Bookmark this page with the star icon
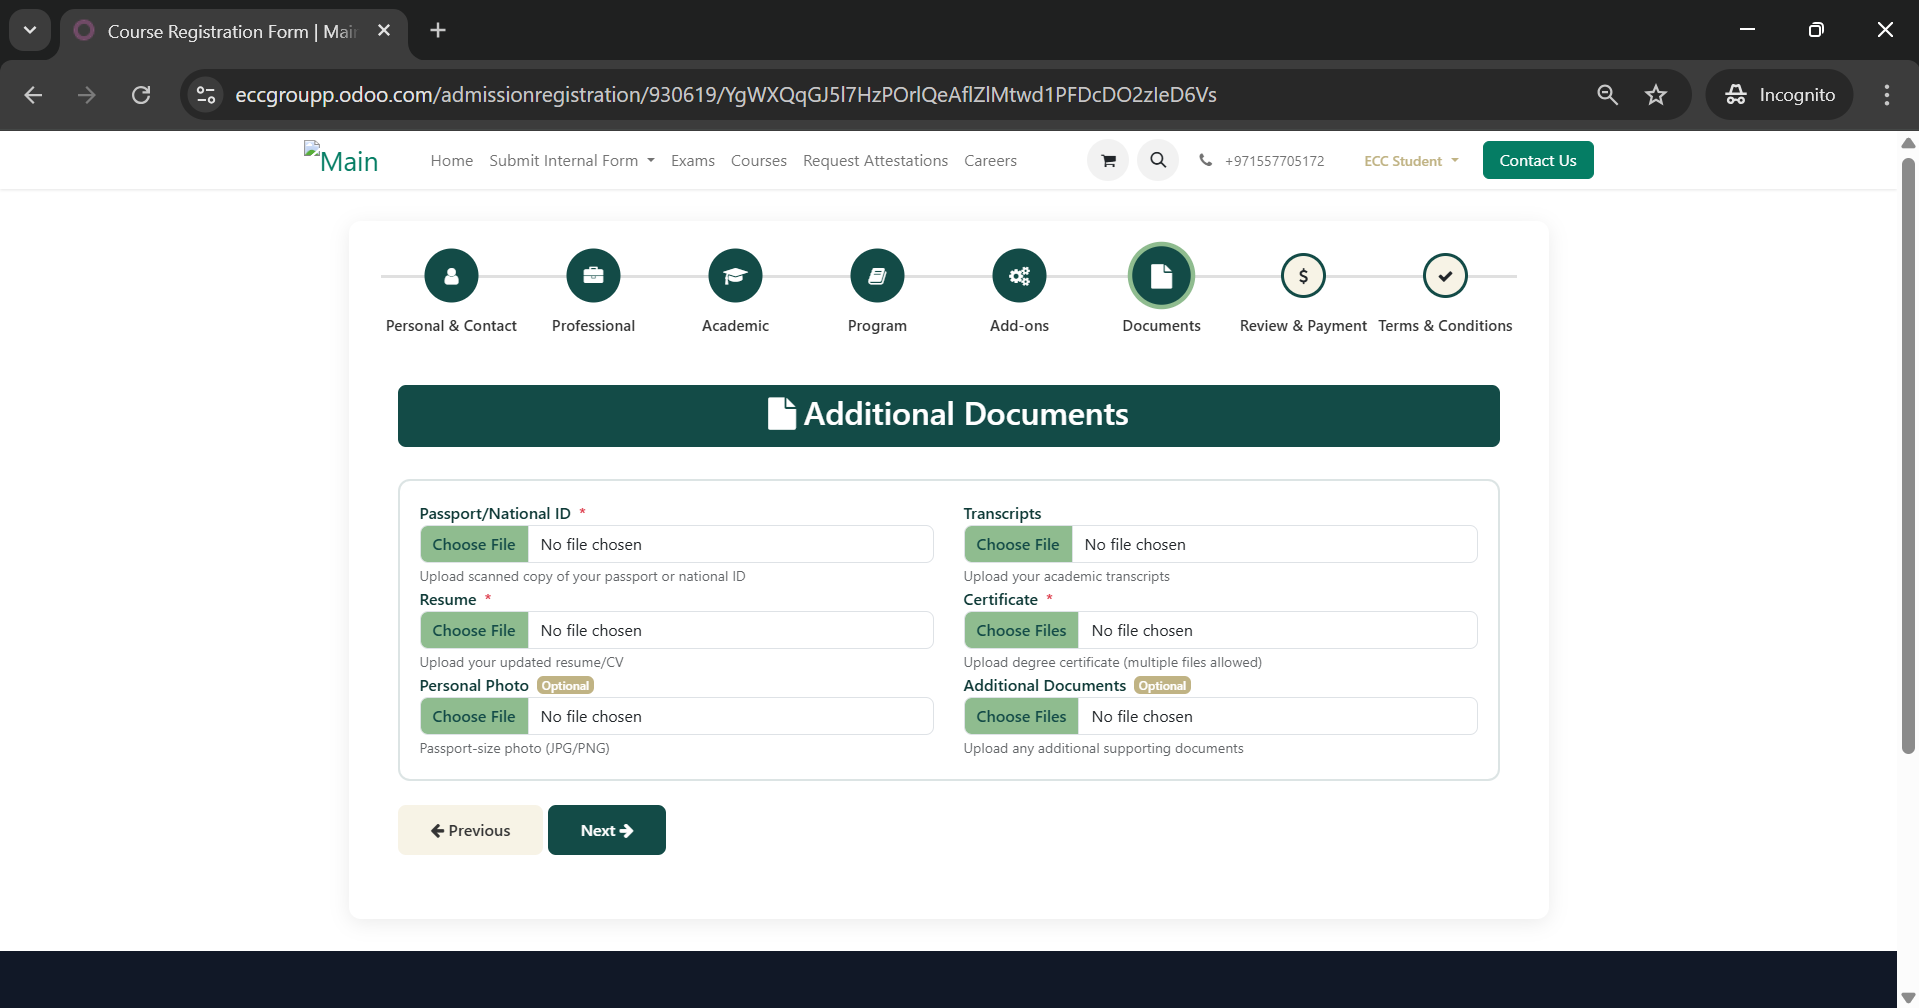The height and width of the screenshot is (1008, 1919). tap(1656, 95)
